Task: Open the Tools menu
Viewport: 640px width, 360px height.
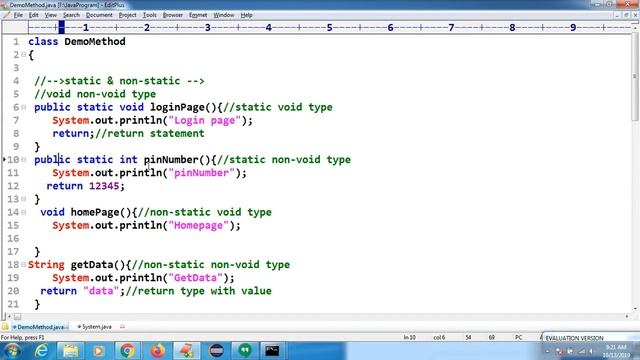Action: [x=149, y=15]
